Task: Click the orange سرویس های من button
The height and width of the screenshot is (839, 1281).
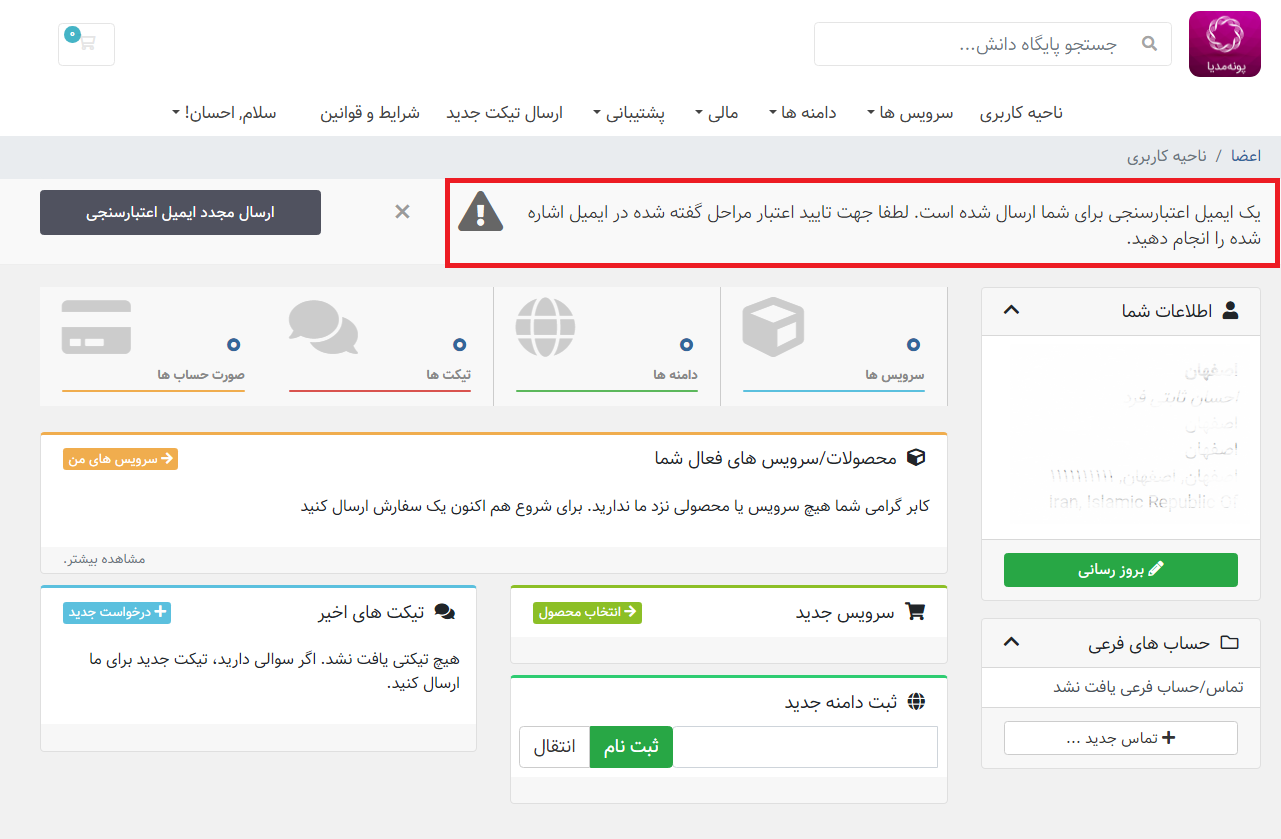Action: tap(120, 459)
